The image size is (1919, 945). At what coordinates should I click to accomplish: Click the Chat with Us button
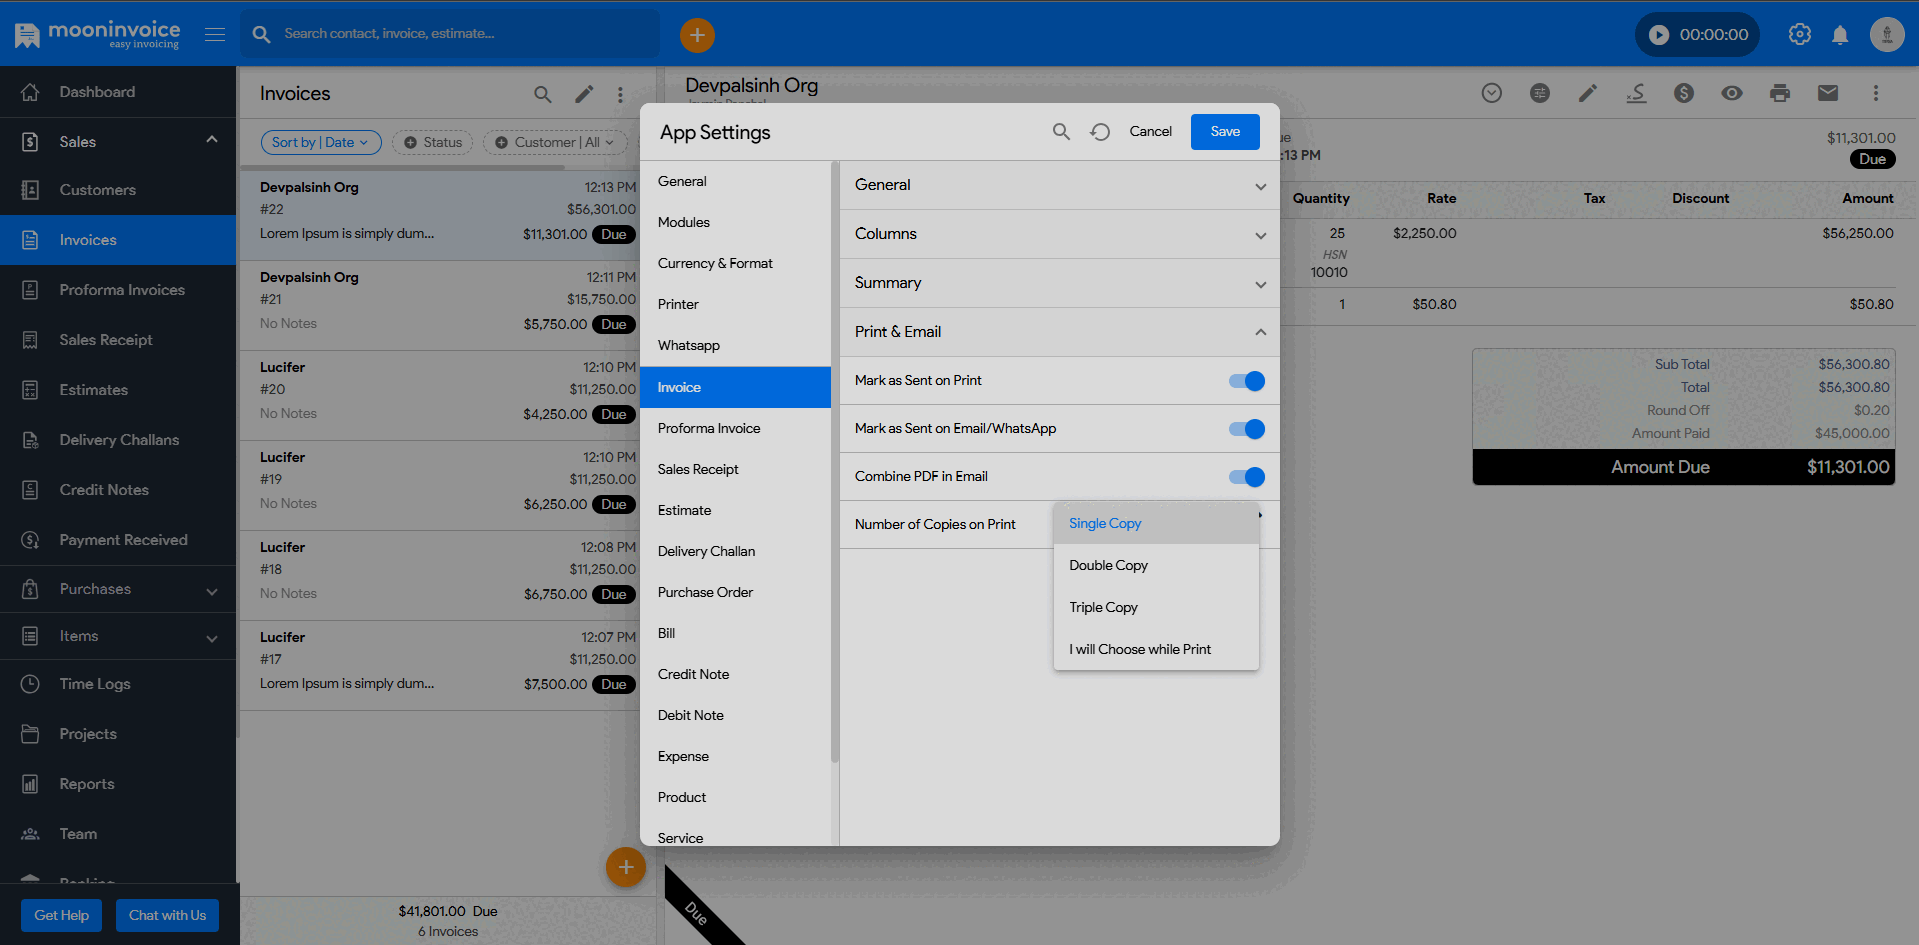tap(167, 916)
